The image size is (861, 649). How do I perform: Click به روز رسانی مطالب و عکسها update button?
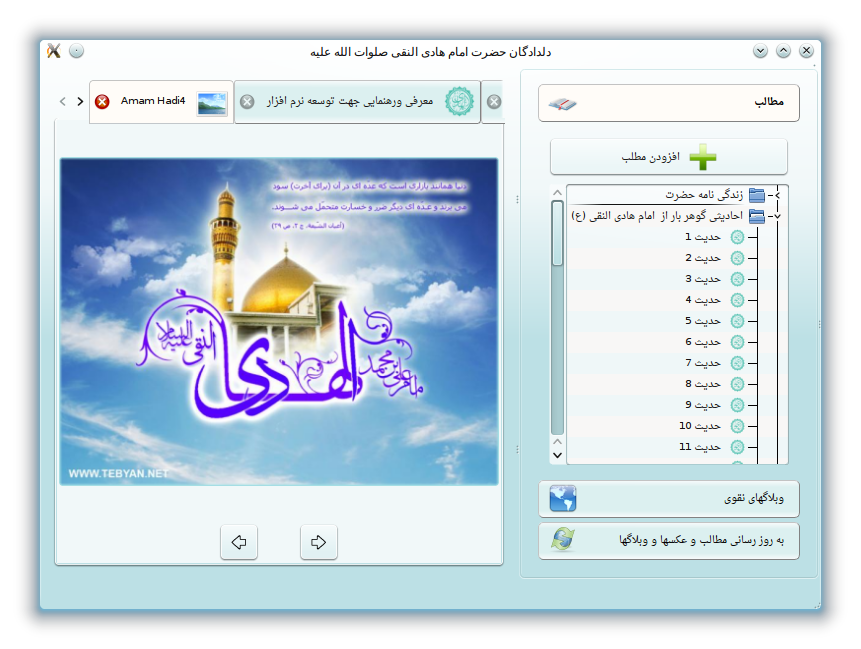tap(669, 541)
